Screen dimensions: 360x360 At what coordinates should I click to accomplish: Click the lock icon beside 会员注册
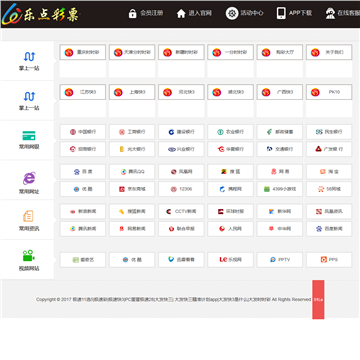(132, 13)
